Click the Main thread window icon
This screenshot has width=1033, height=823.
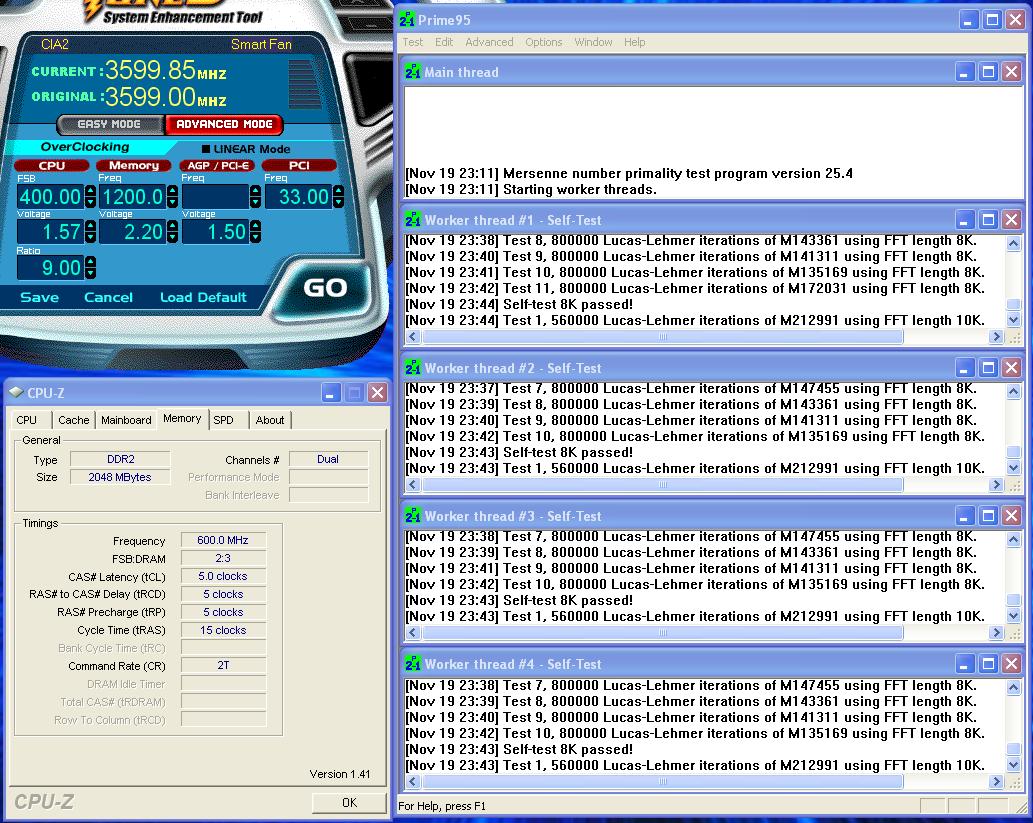point(413,72)
